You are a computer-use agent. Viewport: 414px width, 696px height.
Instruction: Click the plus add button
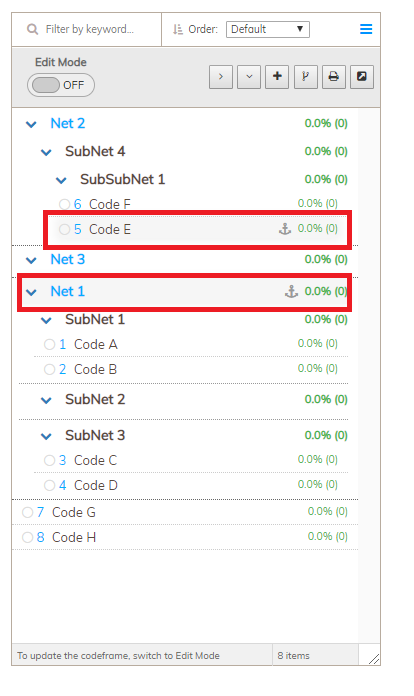(277, 77)
